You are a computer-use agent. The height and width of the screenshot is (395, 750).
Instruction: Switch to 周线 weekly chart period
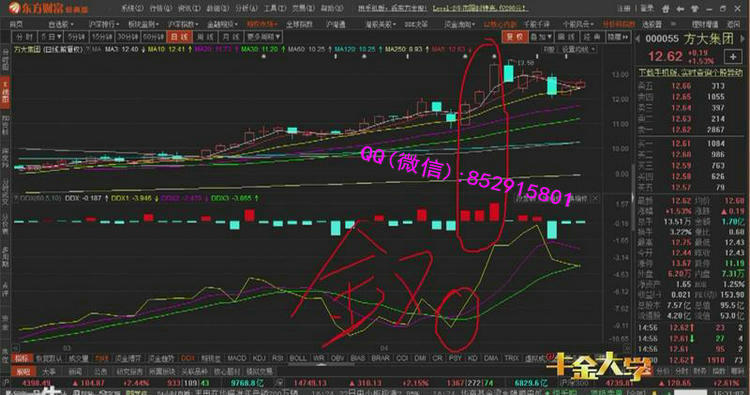click(205, 37)
